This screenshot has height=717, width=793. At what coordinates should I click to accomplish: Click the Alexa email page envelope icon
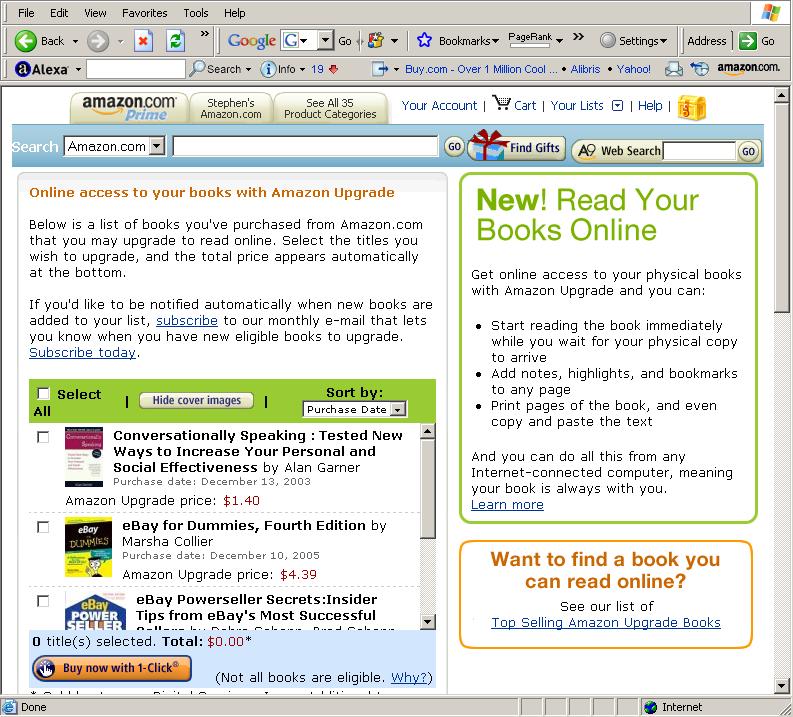674,69
